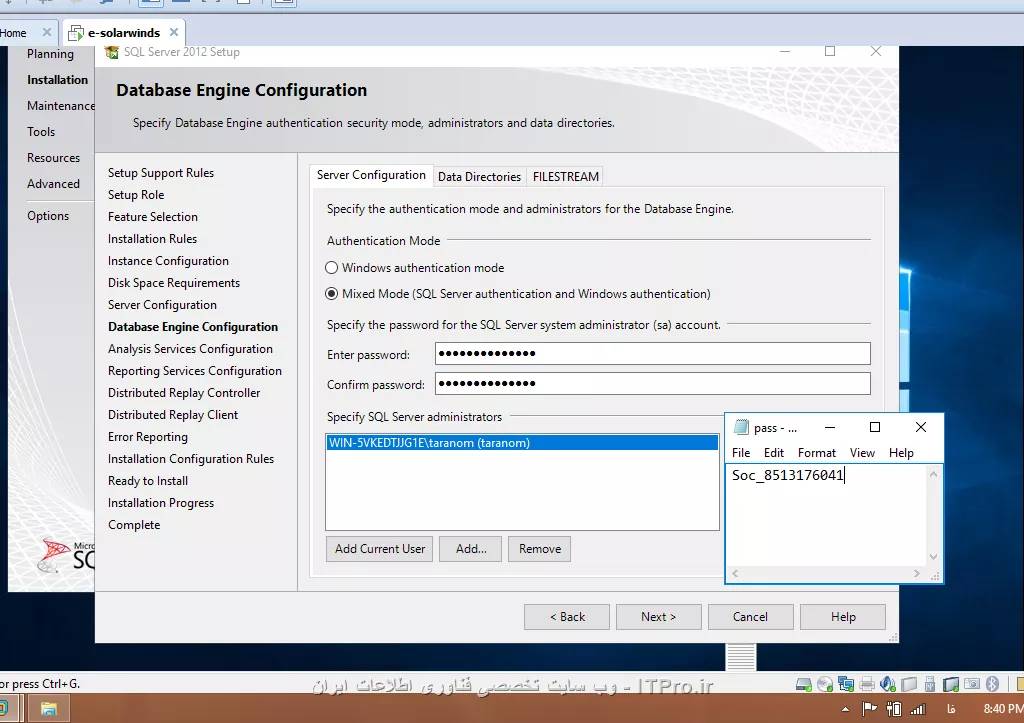Image resolution: width=1024 pixels, height=723 pixels.
Task: Open Notepad File menu
Action: point(741,453)
